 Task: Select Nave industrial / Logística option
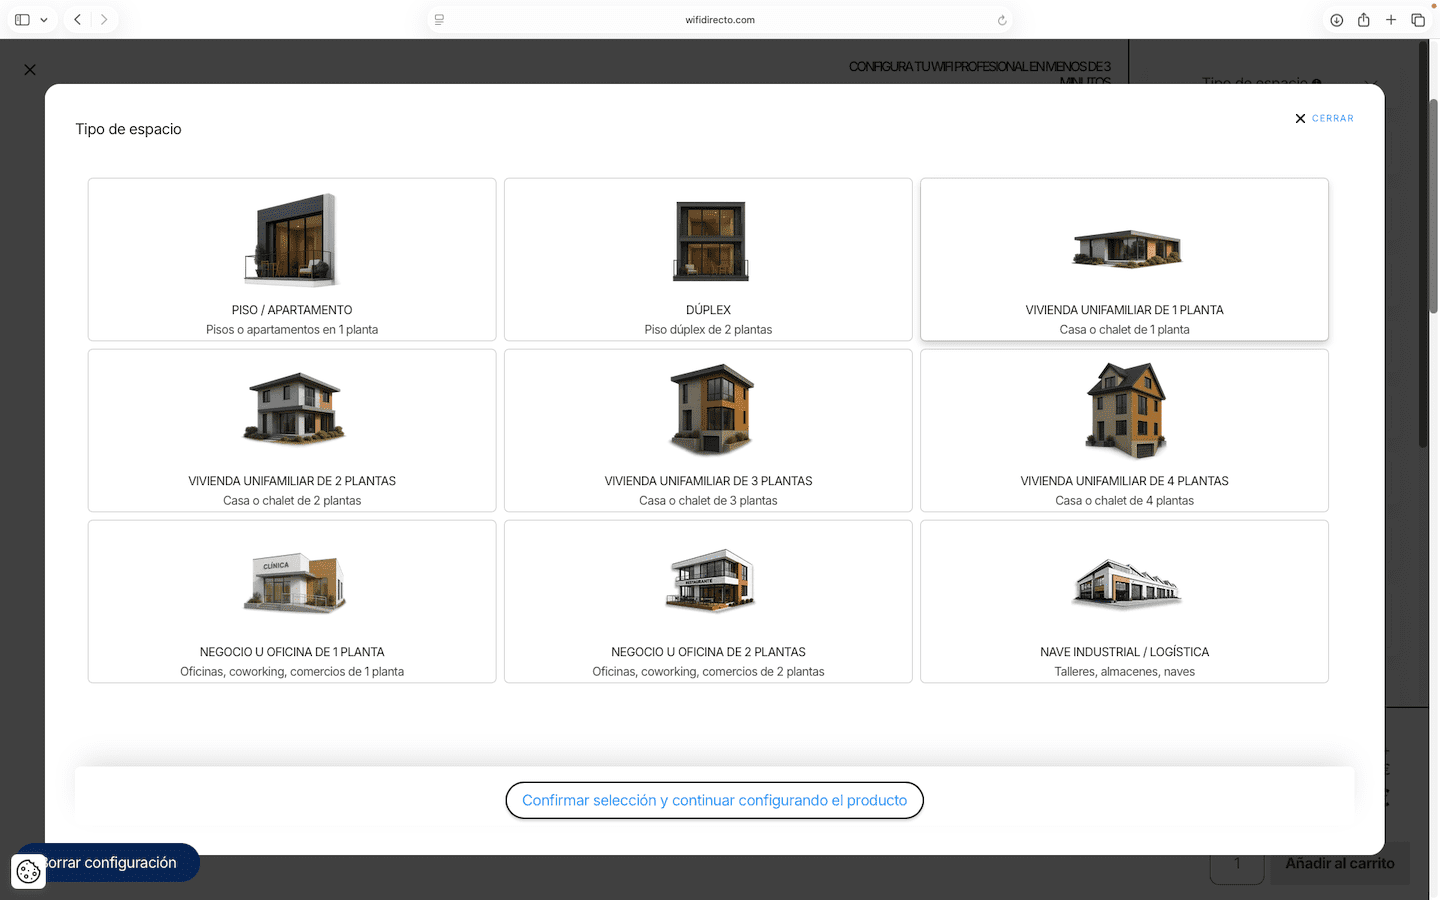(x=1124, y=601)
